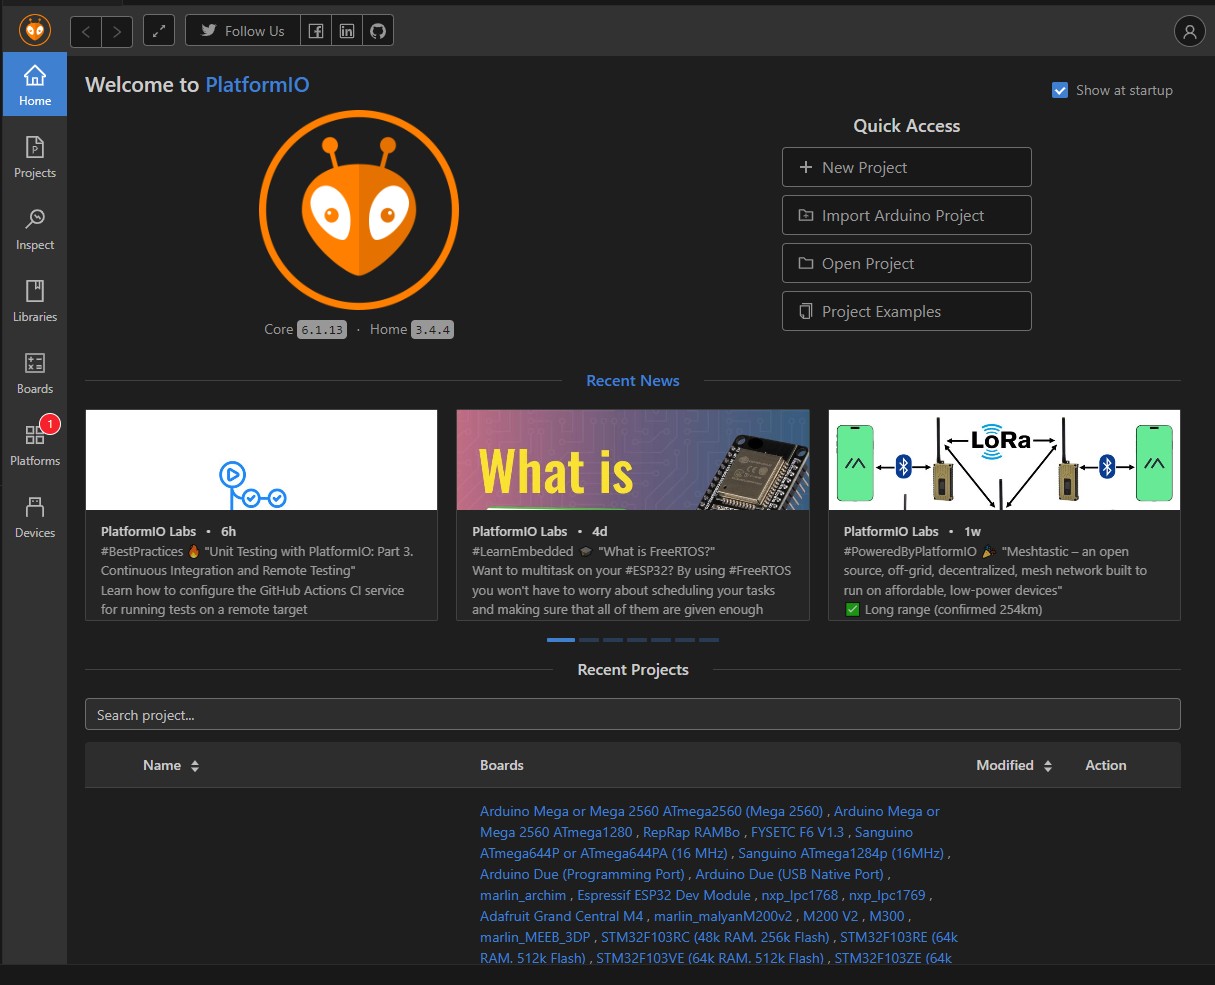Click the Project Examples button
Screen dimensions: 1215x985
906,311
